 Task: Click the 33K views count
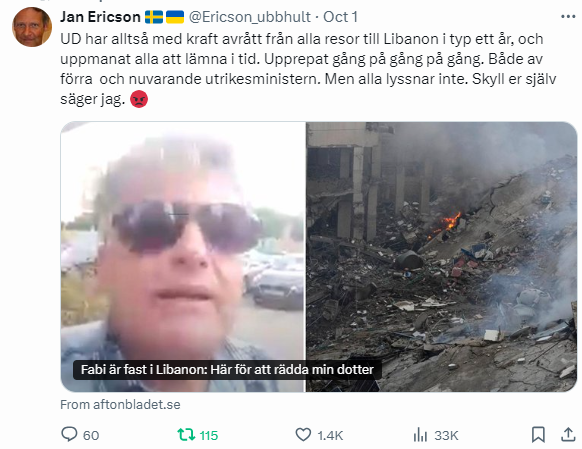tap(446, 435)
